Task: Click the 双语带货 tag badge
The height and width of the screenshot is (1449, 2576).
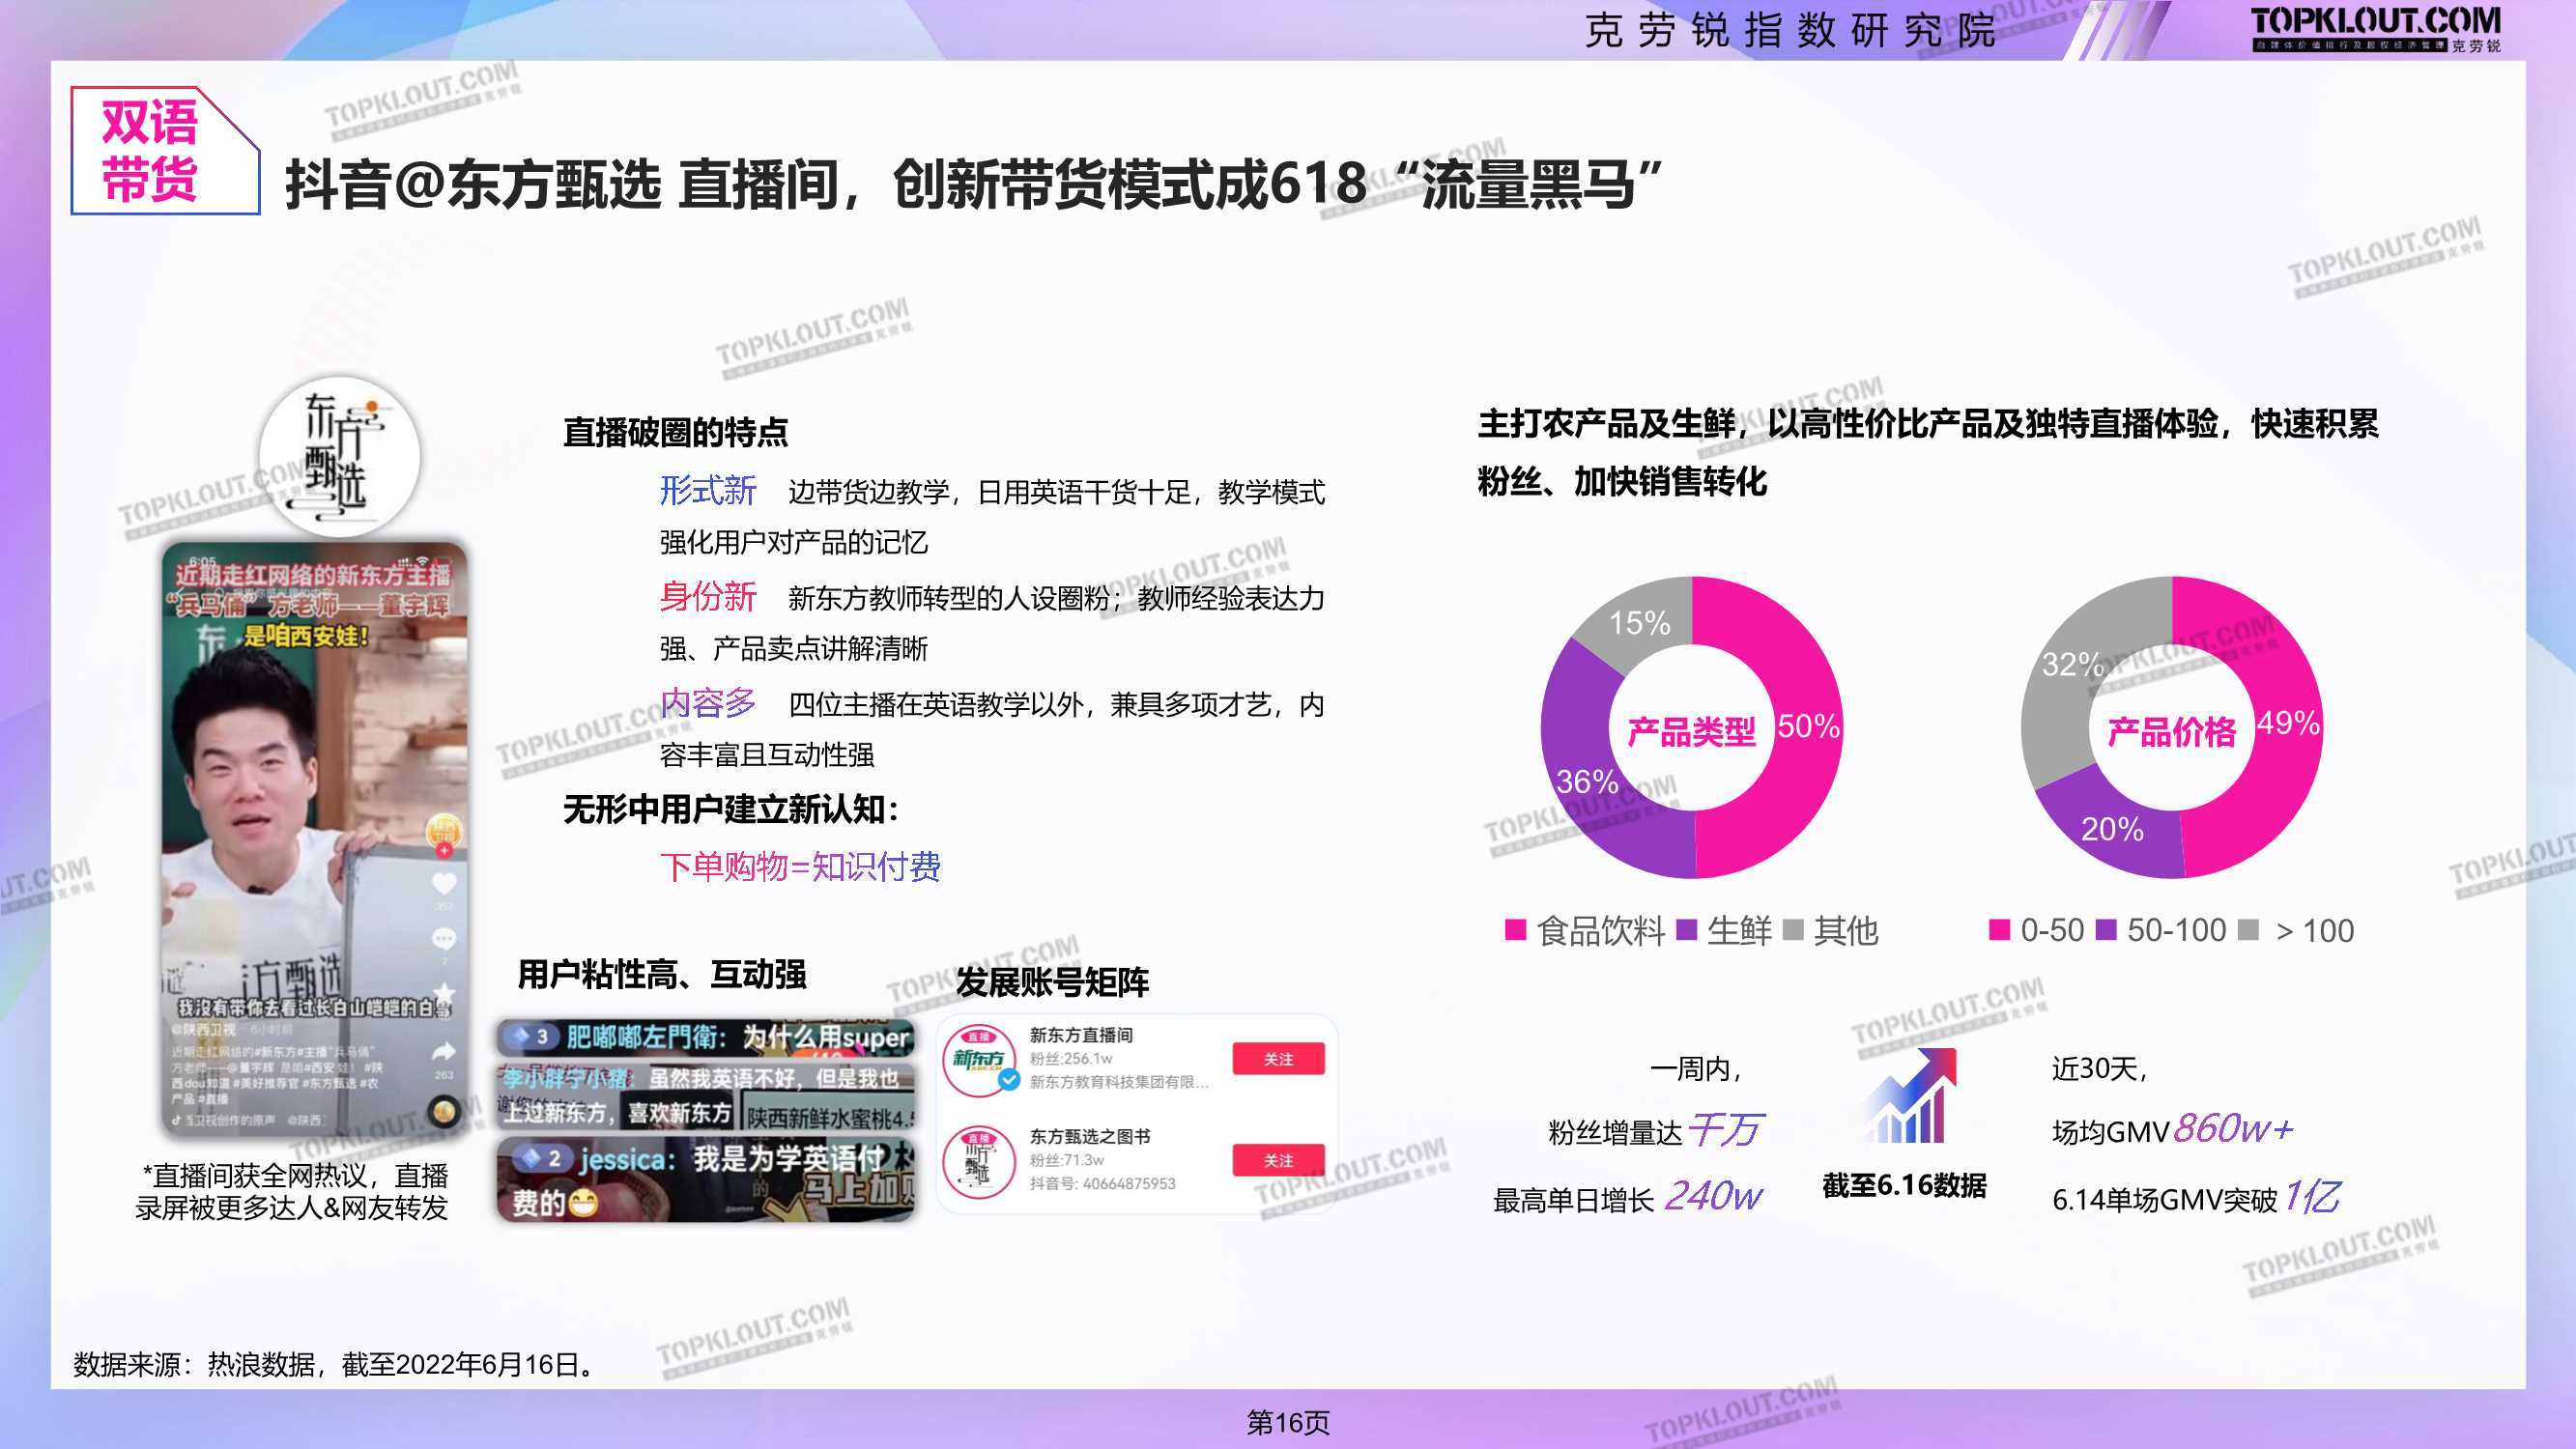Action: pyautogui.click(x=165, y=151)
